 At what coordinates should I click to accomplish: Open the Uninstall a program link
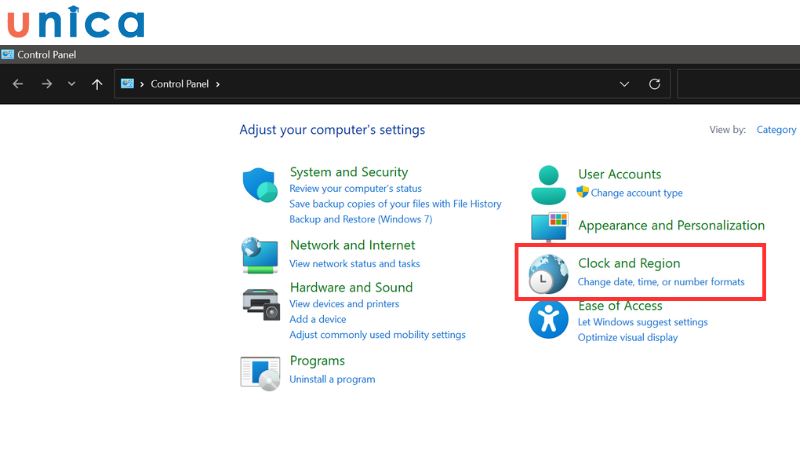click(x=332, y=379)
